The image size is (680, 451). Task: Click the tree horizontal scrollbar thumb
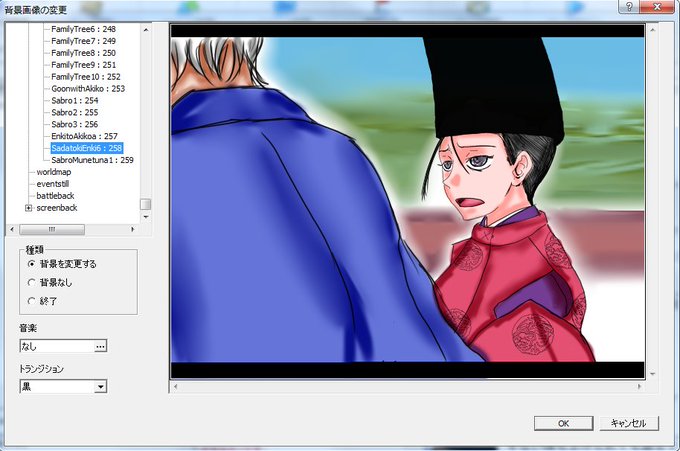pyautogui.click(x=52, y=229)
